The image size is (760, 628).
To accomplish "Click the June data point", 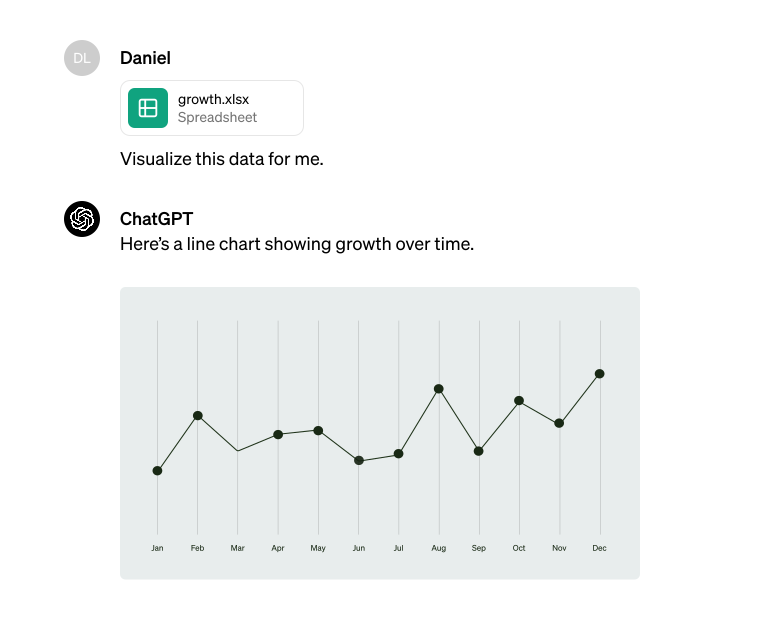I will pyautogui.click(x=359, y=460).
